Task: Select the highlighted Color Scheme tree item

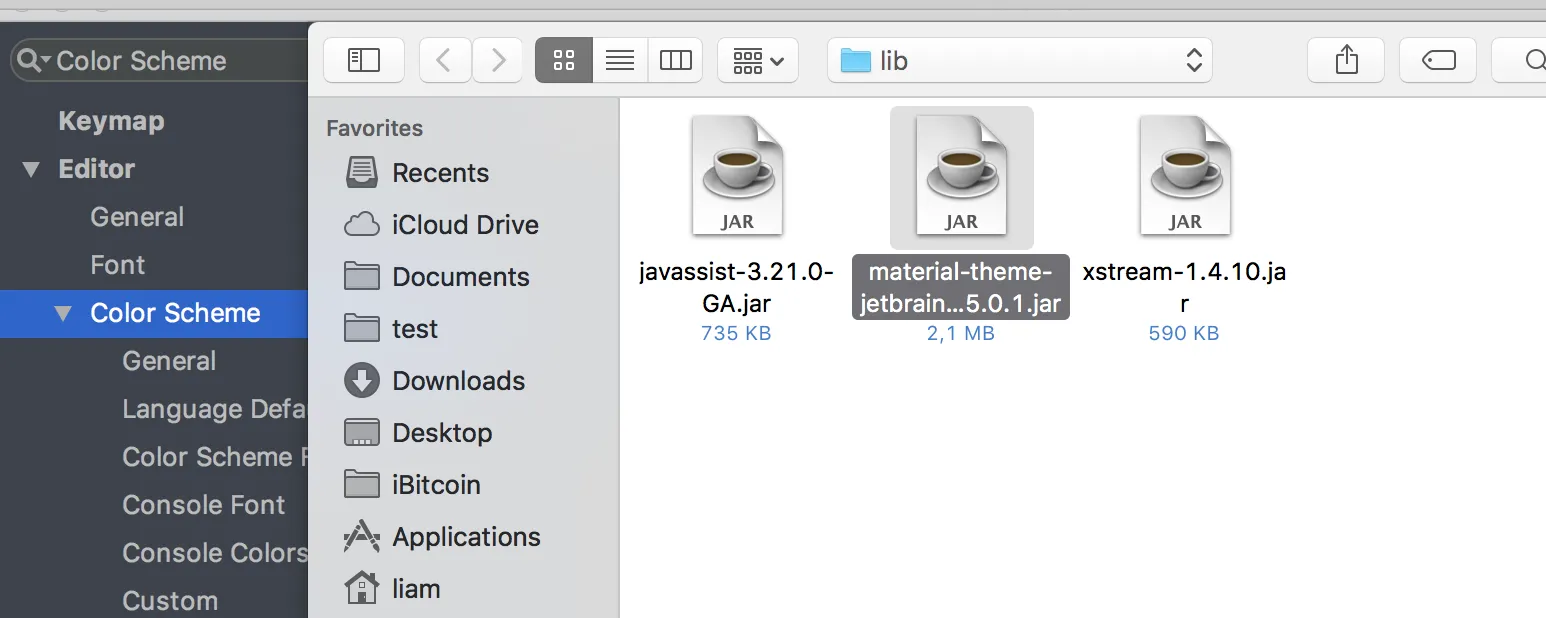Action: click(x=154, y=313)
